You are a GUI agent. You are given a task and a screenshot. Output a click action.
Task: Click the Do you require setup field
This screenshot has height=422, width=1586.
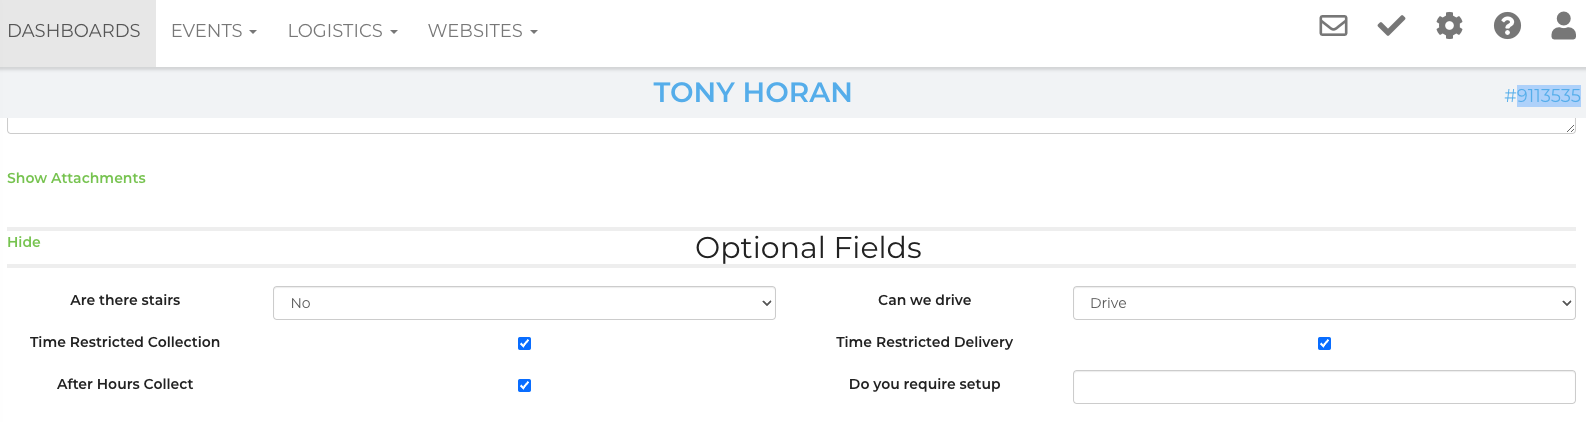pos(1324,387)
